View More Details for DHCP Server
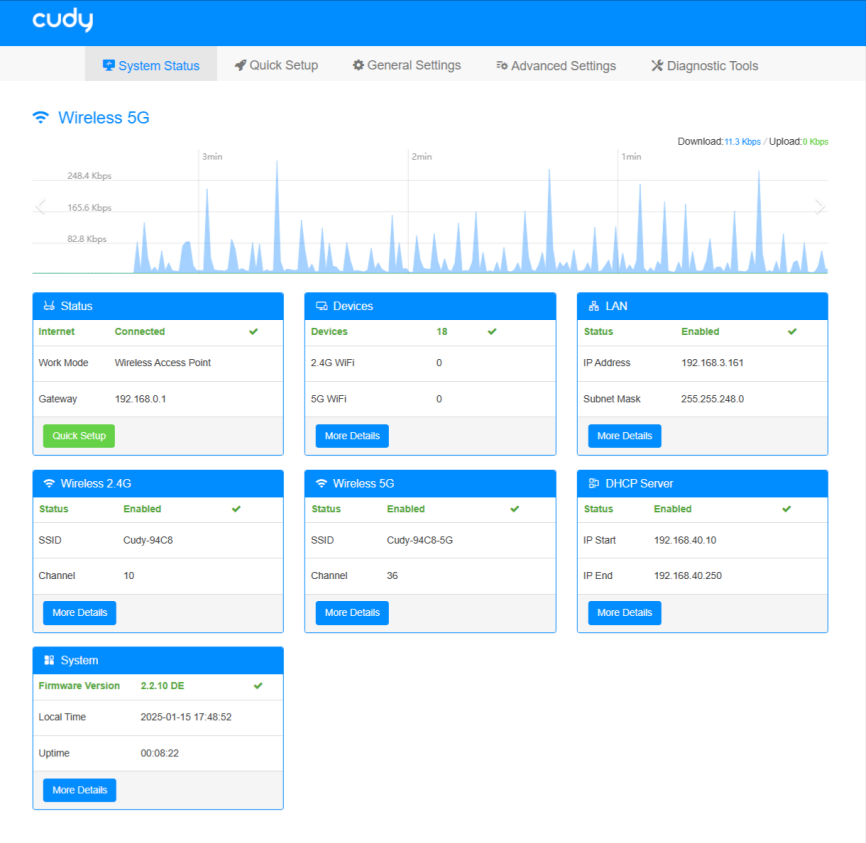Image resolution: width=866 pixels, height=843 pixels. click(624, 613)
